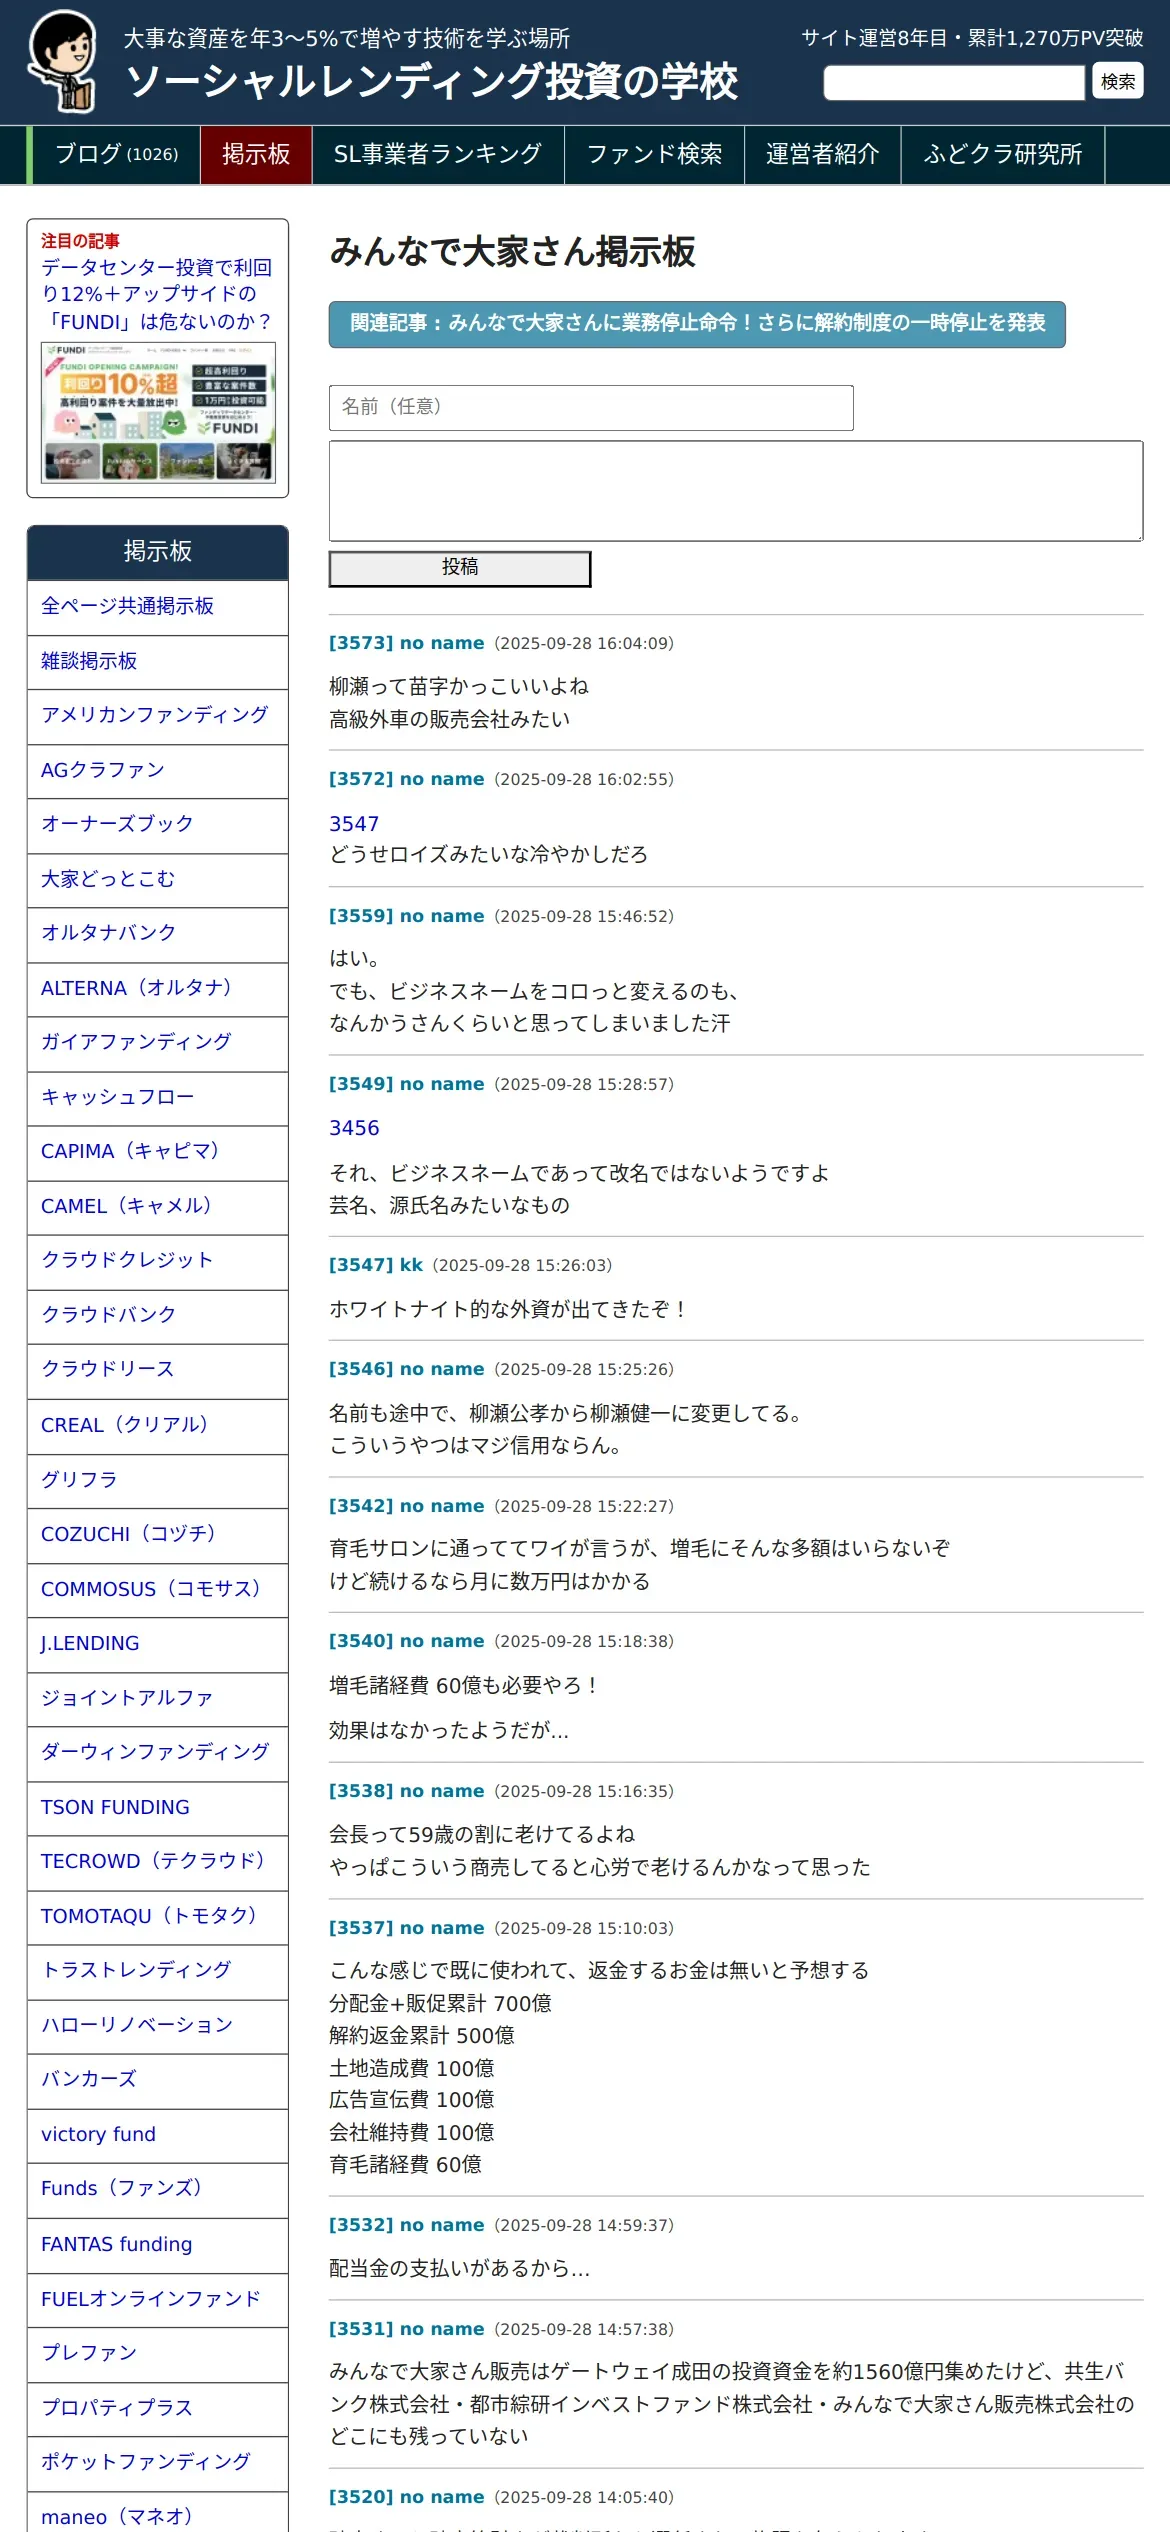Click the FUNDI campaign banner thumbnail
The width and height of the screenshot is (1170, 2532).
[x=158, y=412]
